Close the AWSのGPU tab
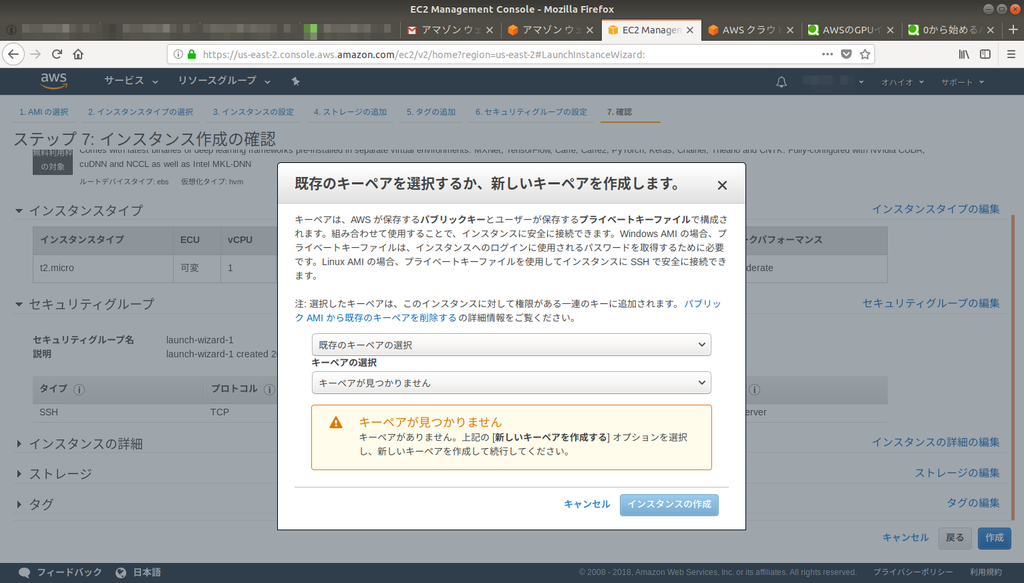 click(890, 30)
